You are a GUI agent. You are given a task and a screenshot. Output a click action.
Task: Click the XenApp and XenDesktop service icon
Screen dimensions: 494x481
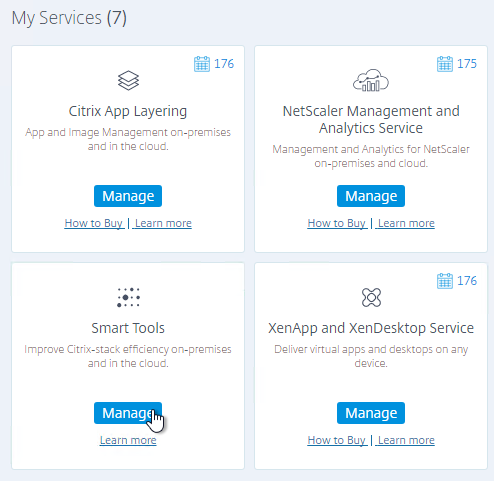point(371,297)
